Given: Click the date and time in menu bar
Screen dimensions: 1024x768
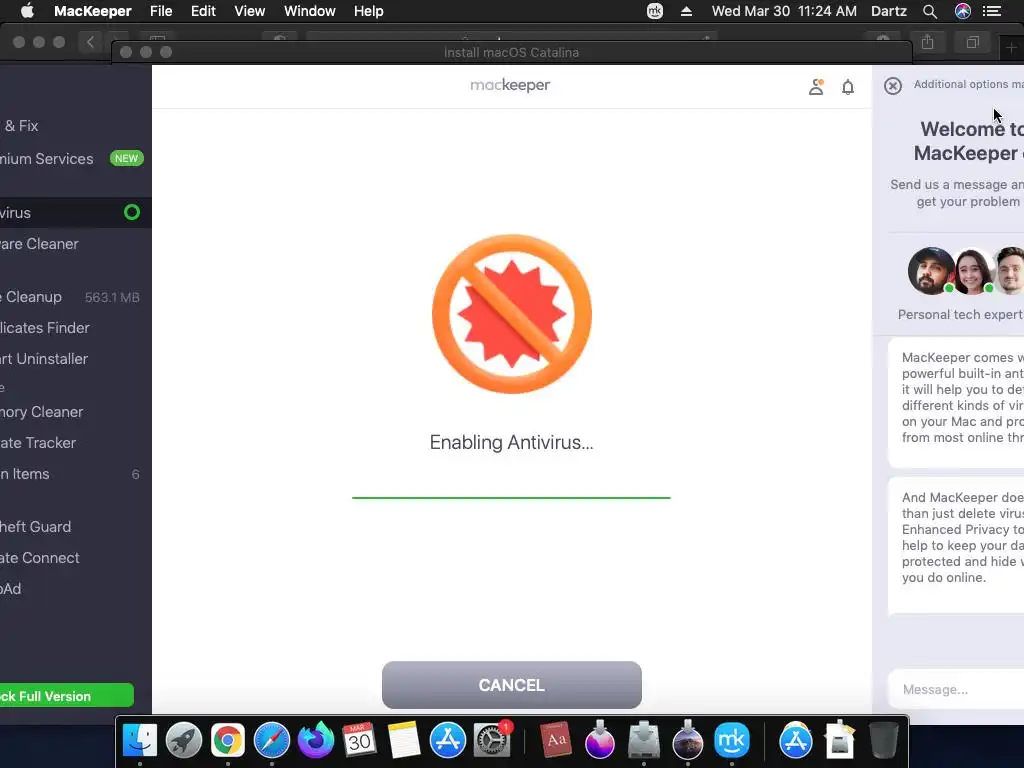Looking at the screenshot, I should pyautogui.click(x=784, y=11).
